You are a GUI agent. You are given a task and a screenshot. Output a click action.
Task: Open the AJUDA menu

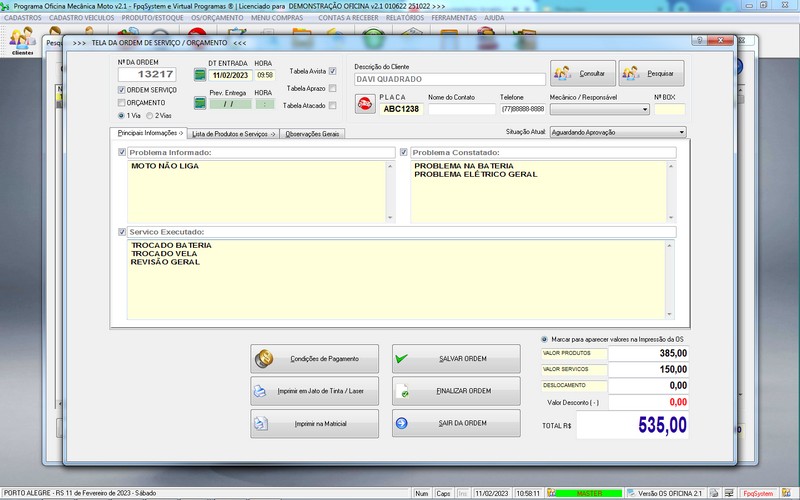click(x=494, y=18)
